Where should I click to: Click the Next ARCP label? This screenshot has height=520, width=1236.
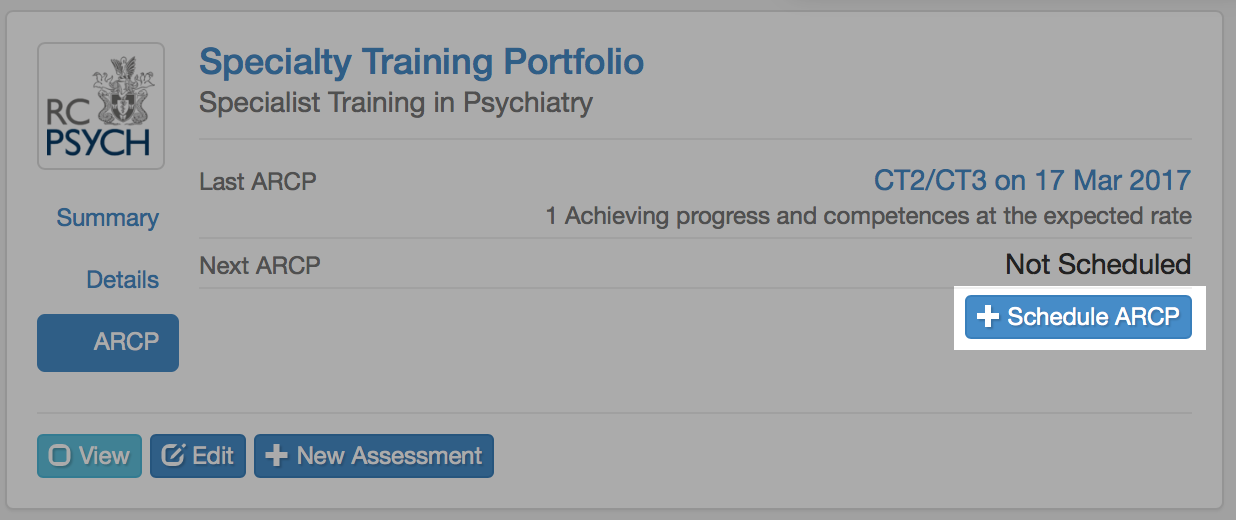click(x=260, y=266)
